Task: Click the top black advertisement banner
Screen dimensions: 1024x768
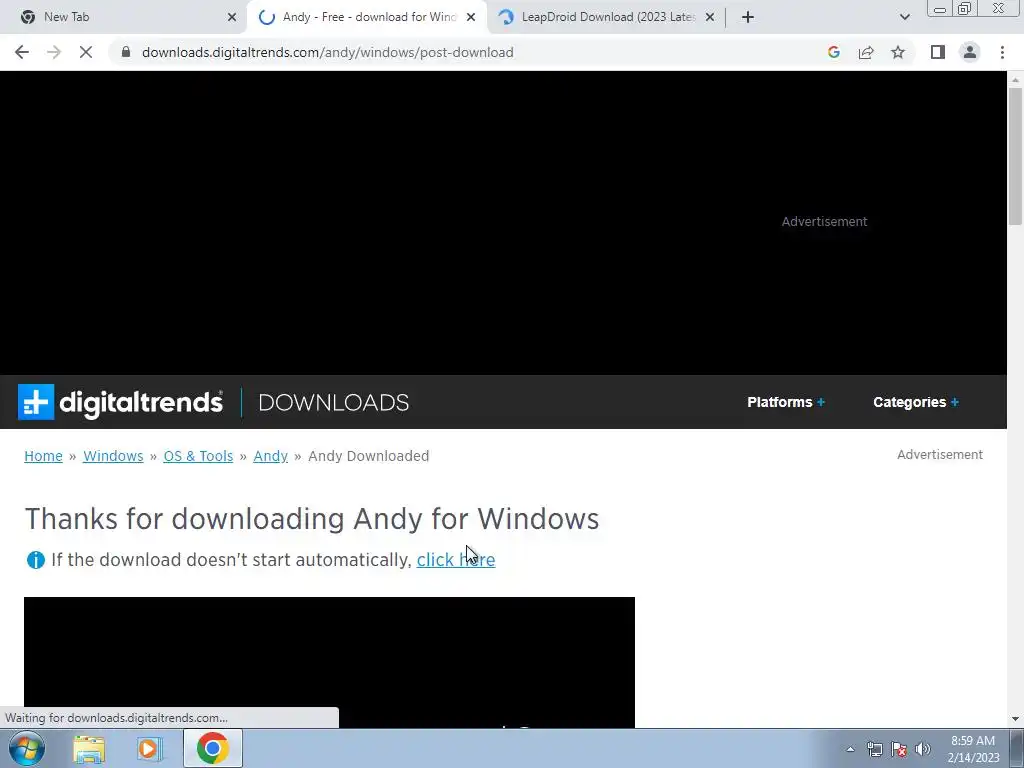Action: tap(503, 223)
